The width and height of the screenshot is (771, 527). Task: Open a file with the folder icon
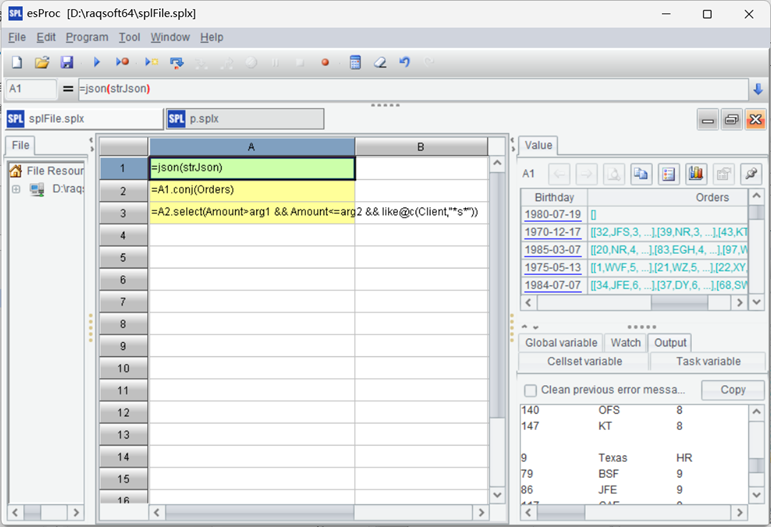click(x=42, y=62)
